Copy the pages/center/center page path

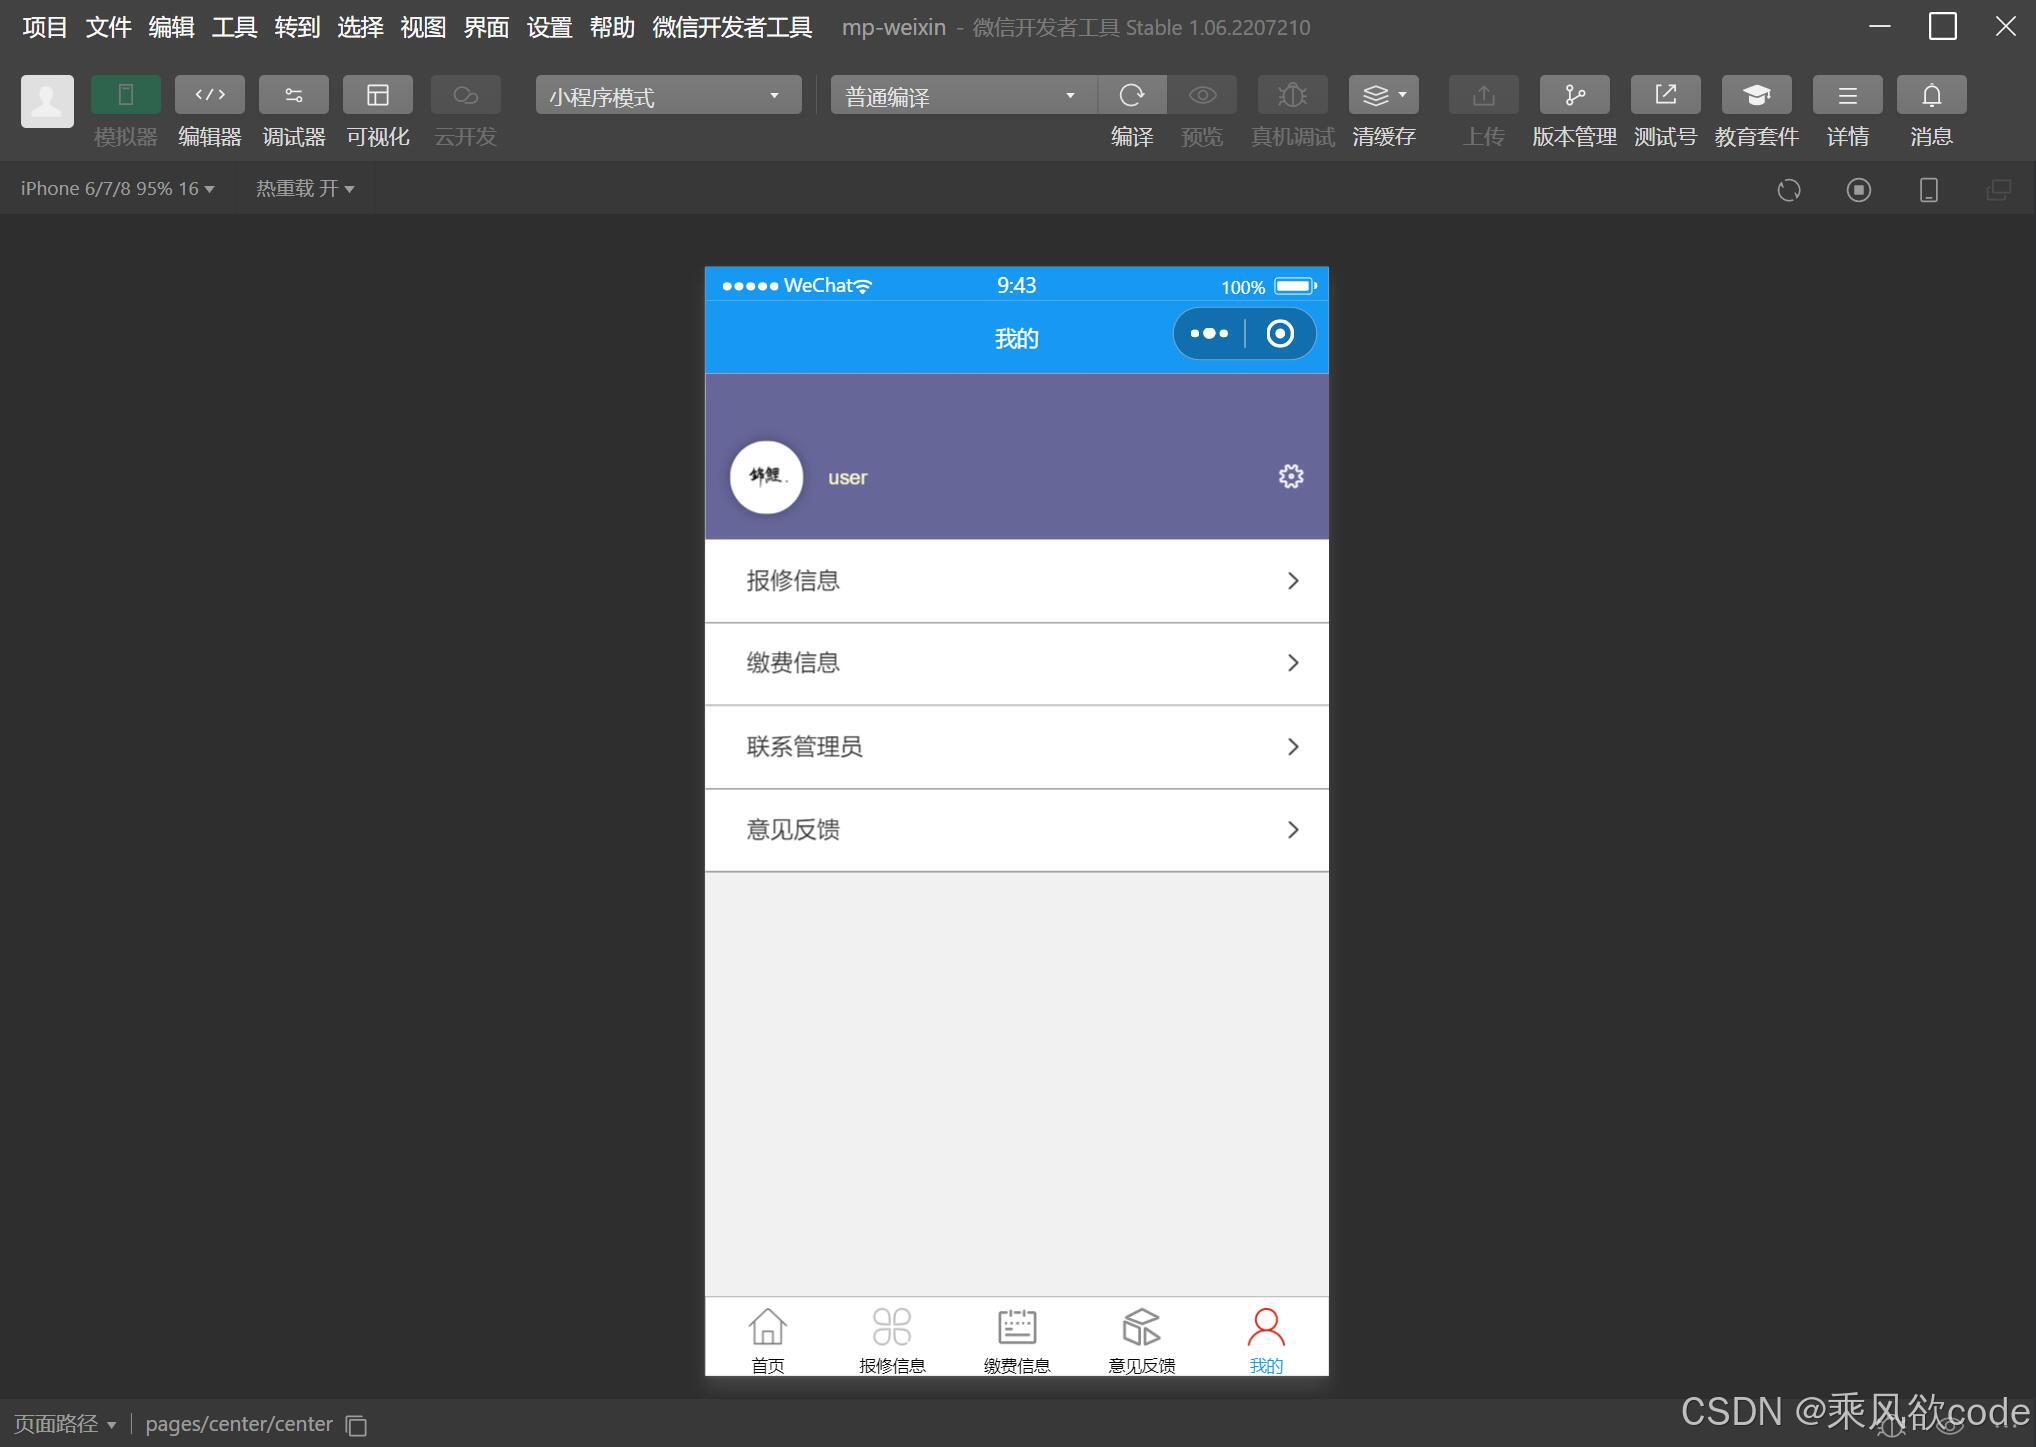355,1424
